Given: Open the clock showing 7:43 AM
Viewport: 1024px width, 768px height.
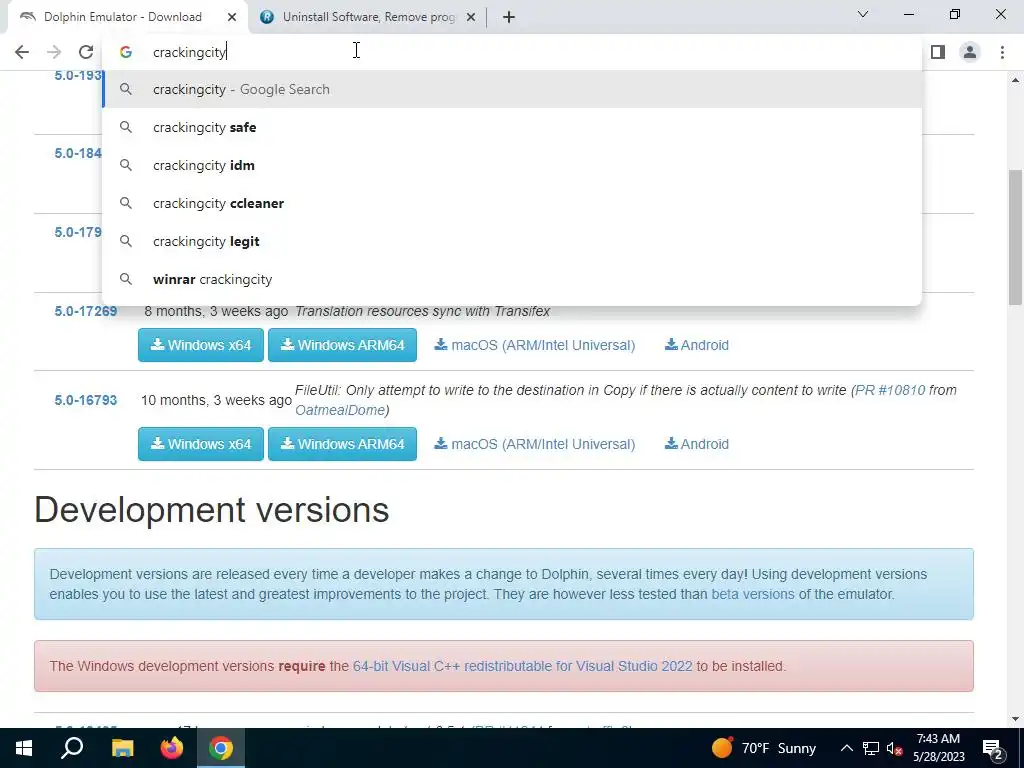Looking at the screenshot, I should tap(938, 748).
